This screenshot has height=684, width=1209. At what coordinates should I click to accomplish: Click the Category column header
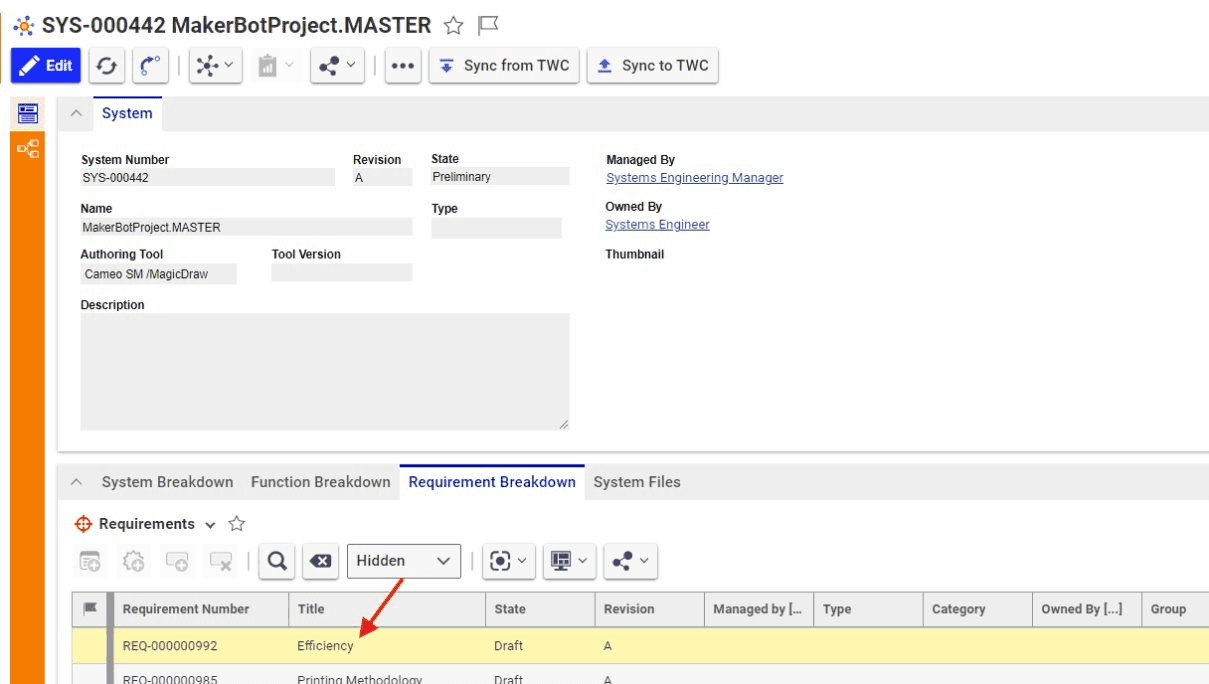tap(977, 609)
